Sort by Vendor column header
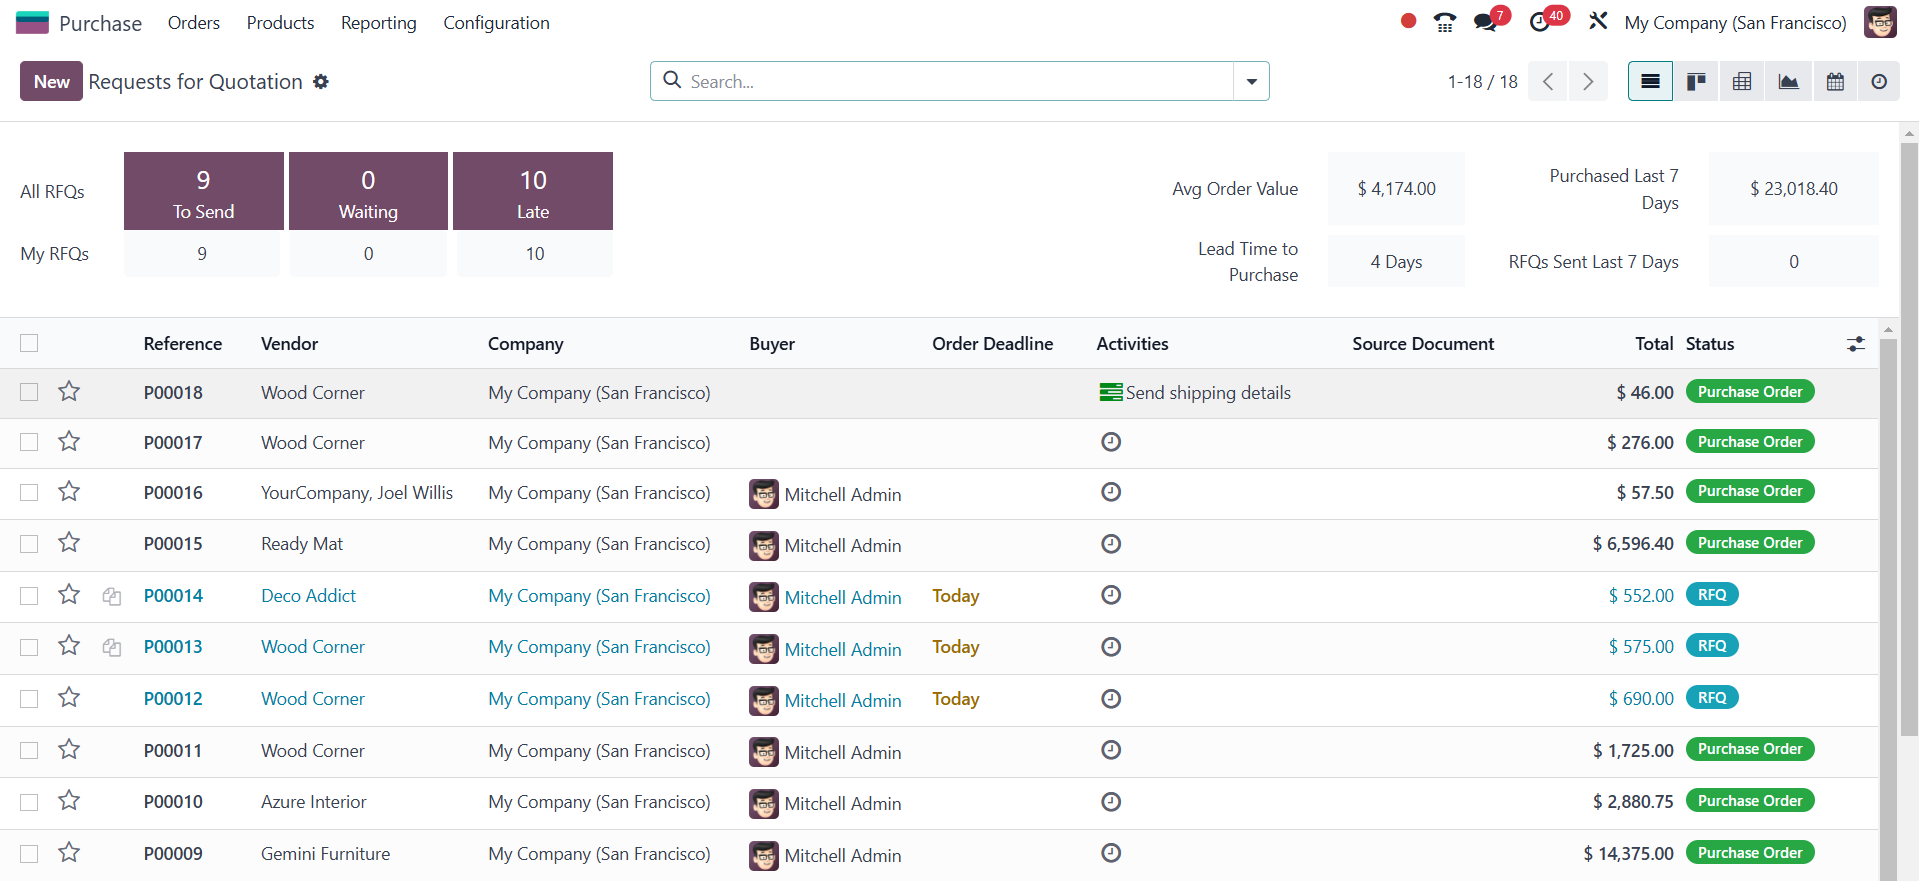Viewport: 1919px width, 881px height. pos(289,344)
